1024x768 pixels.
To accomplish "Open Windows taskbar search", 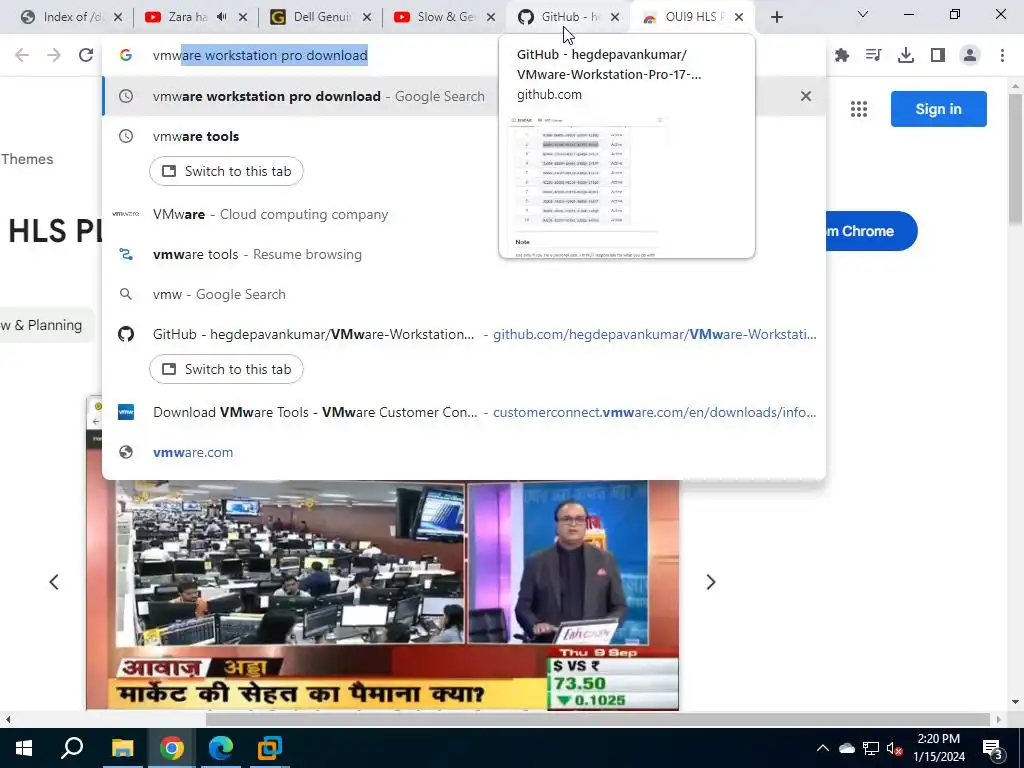I will [x=72, y=748].
